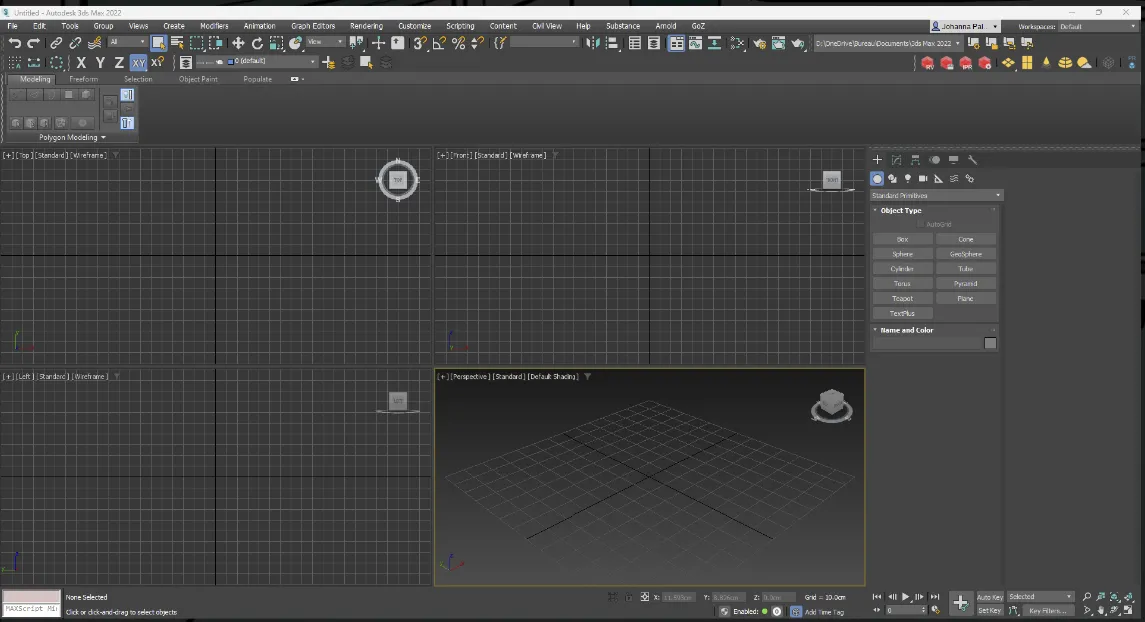The height and width of the screenshot is (622, 1145).
Task: Restrict transform to X axis
Action: pyautogui.click(x=81, y=63)
